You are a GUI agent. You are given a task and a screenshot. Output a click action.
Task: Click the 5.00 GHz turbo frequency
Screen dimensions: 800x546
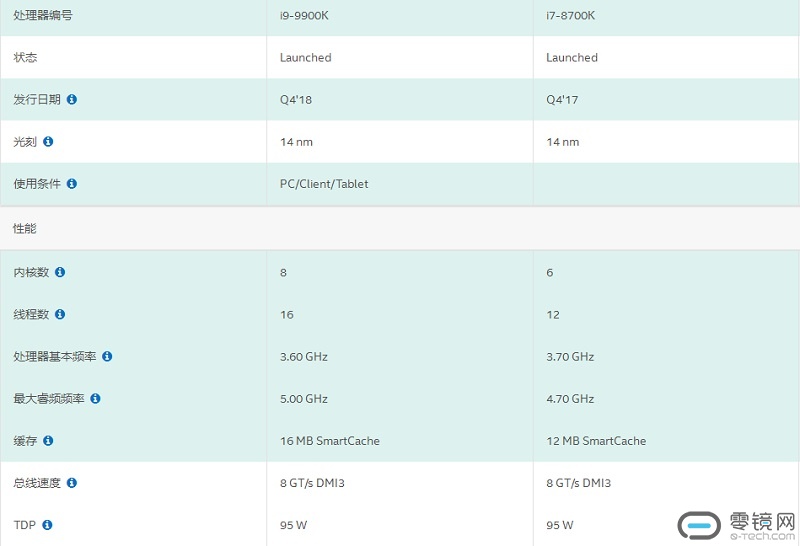click(304, 399)
